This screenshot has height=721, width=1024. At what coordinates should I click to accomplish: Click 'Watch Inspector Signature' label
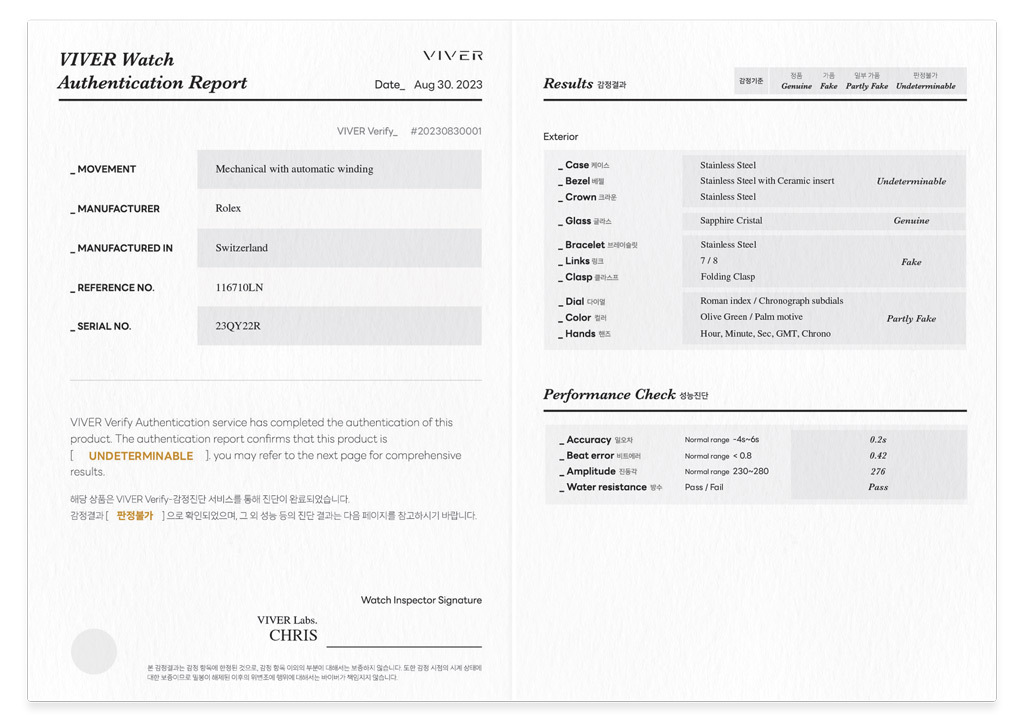click(421, 600)
